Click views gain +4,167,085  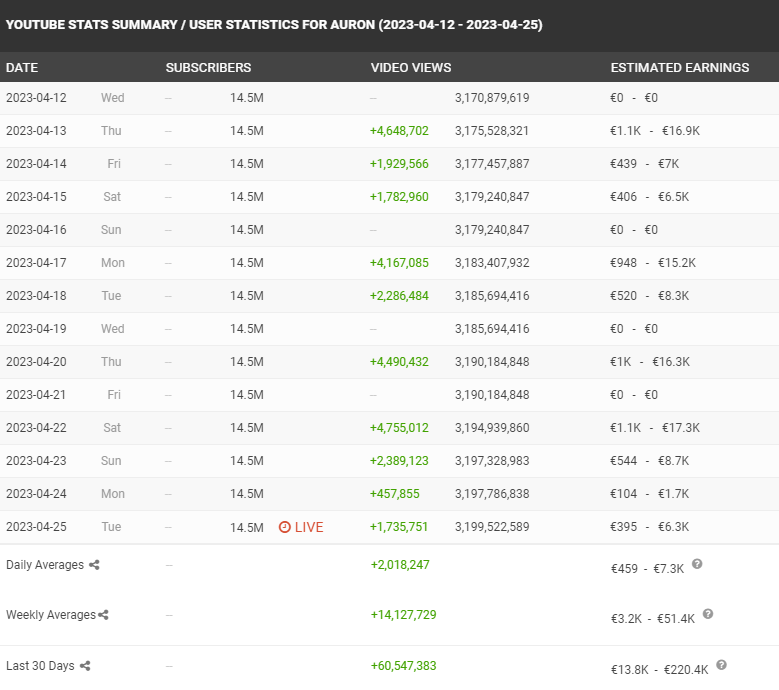[399, 263]
